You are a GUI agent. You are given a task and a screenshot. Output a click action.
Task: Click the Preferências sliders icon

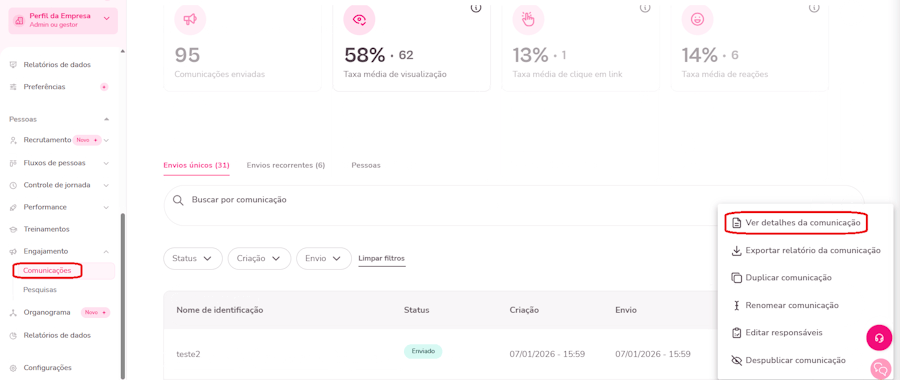13,87
